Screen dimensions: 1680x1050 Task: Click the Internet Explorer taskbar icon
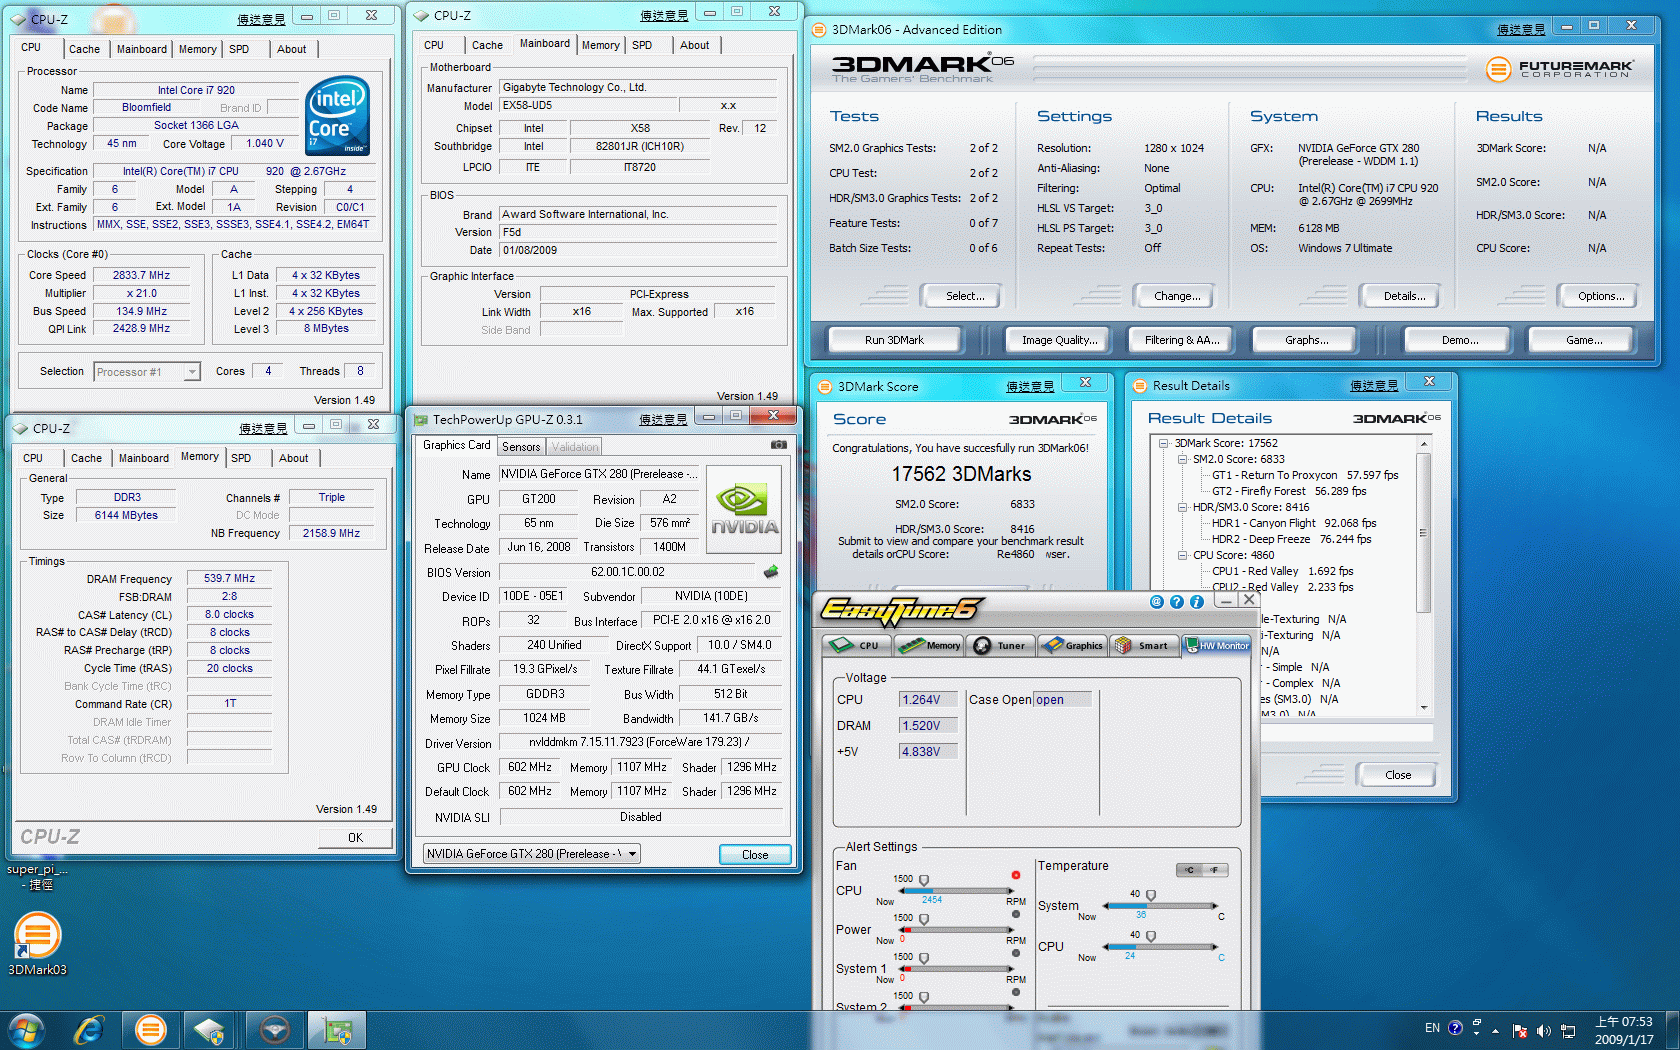[x=89, y=1029]
